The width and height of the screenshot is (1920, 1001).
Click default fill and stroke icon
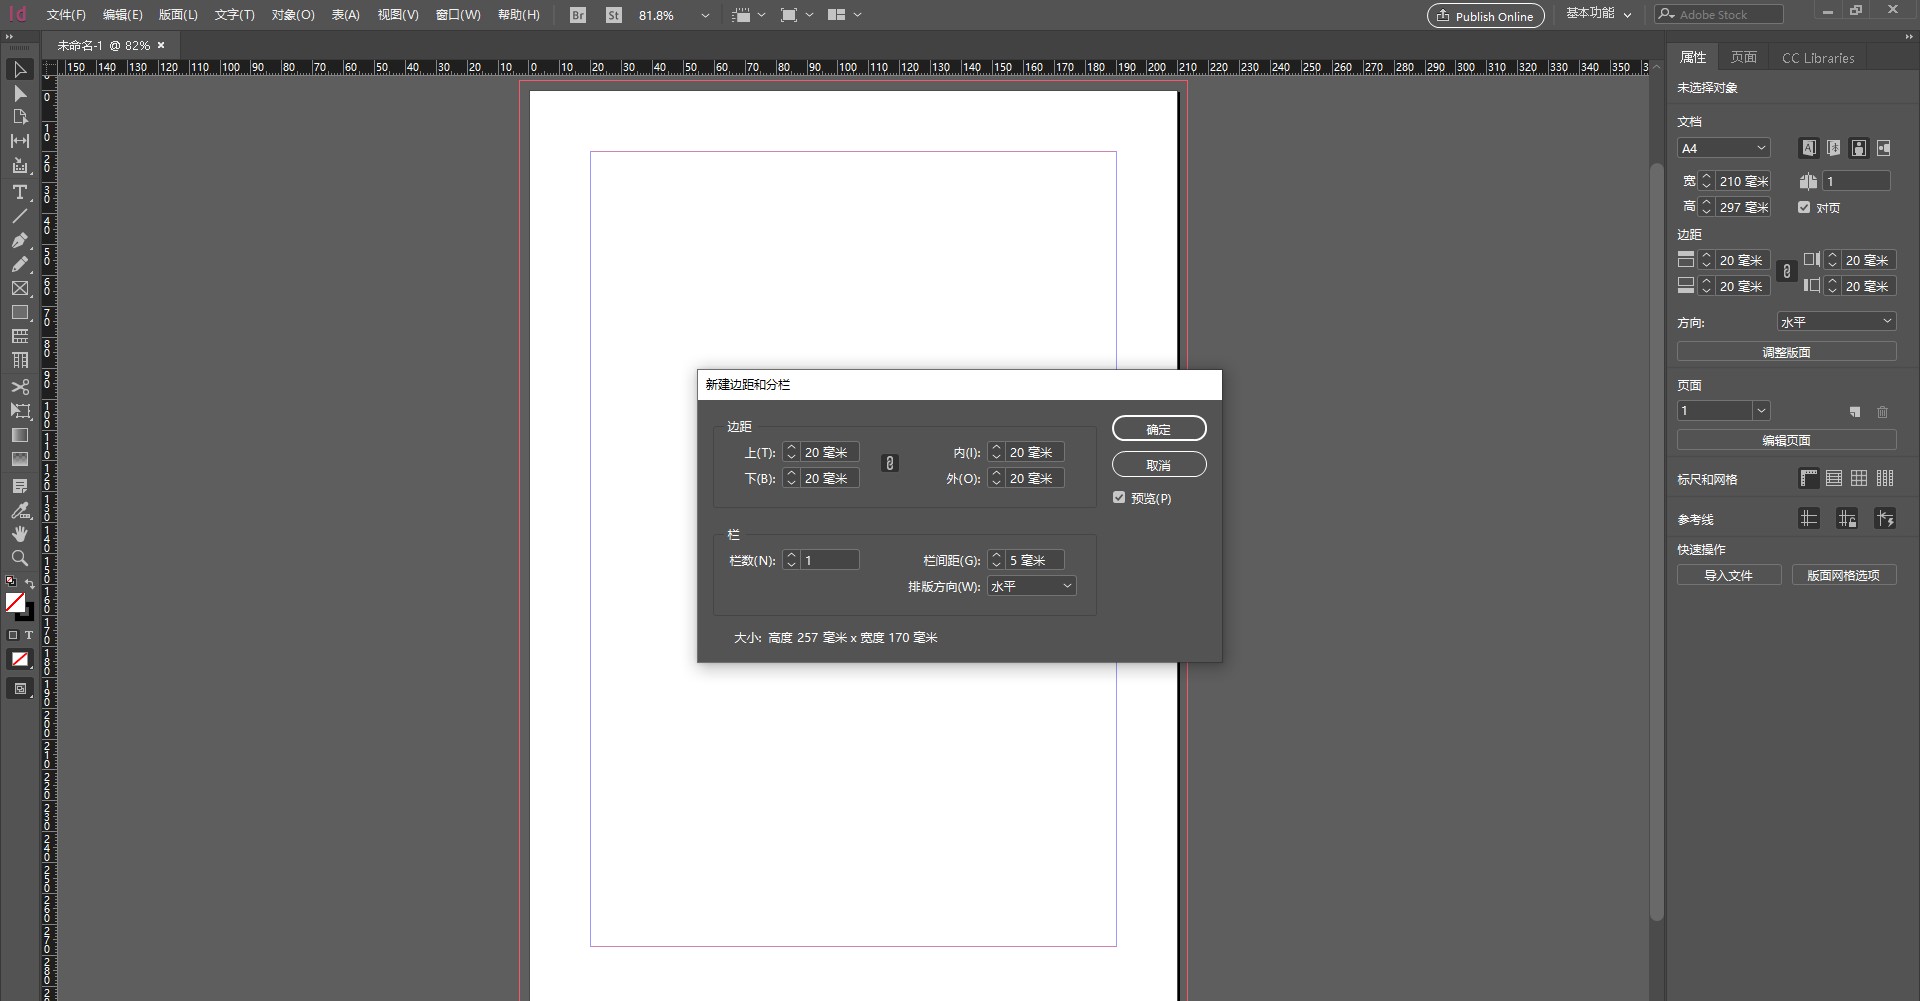11,581
